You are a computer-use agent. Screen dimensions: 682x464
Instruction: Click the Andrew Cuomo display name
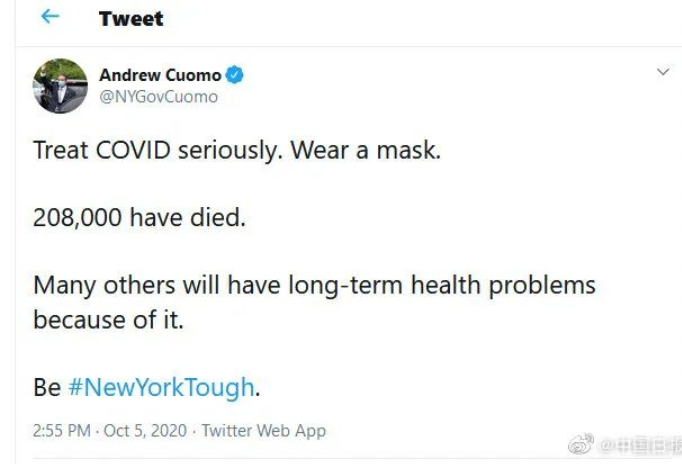tap(160, 75)
